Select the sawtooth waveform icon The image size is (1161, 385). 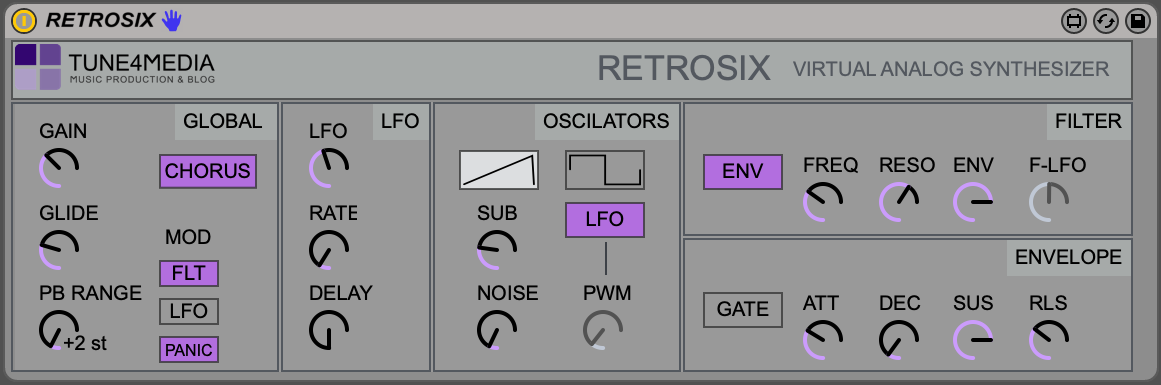pyautogui.click(x=498, y=170)
